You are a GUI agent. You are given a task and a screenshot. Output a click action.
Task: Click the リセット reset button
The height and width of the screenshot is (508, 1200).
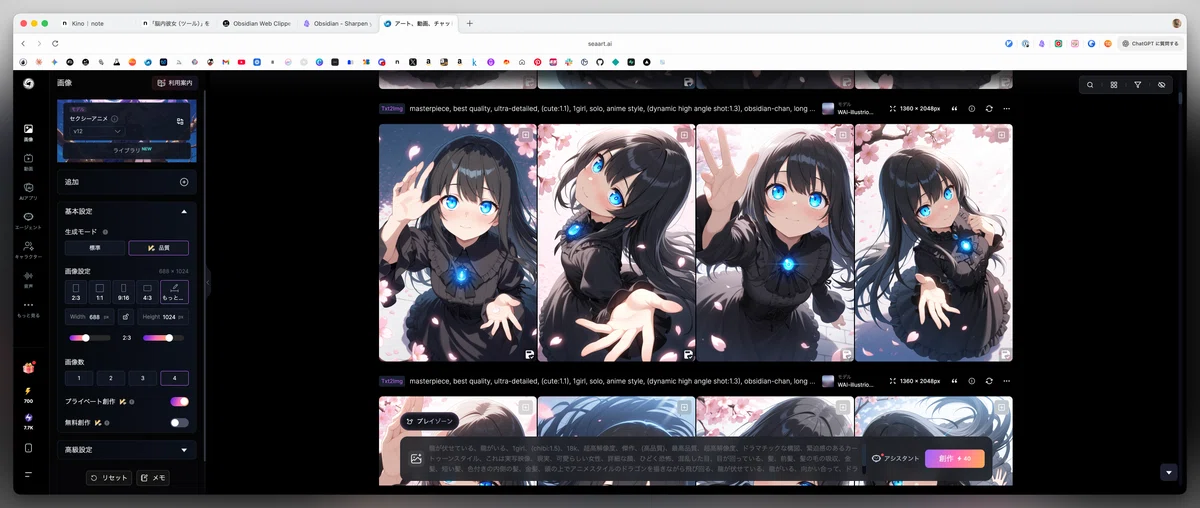pos(109,478)
